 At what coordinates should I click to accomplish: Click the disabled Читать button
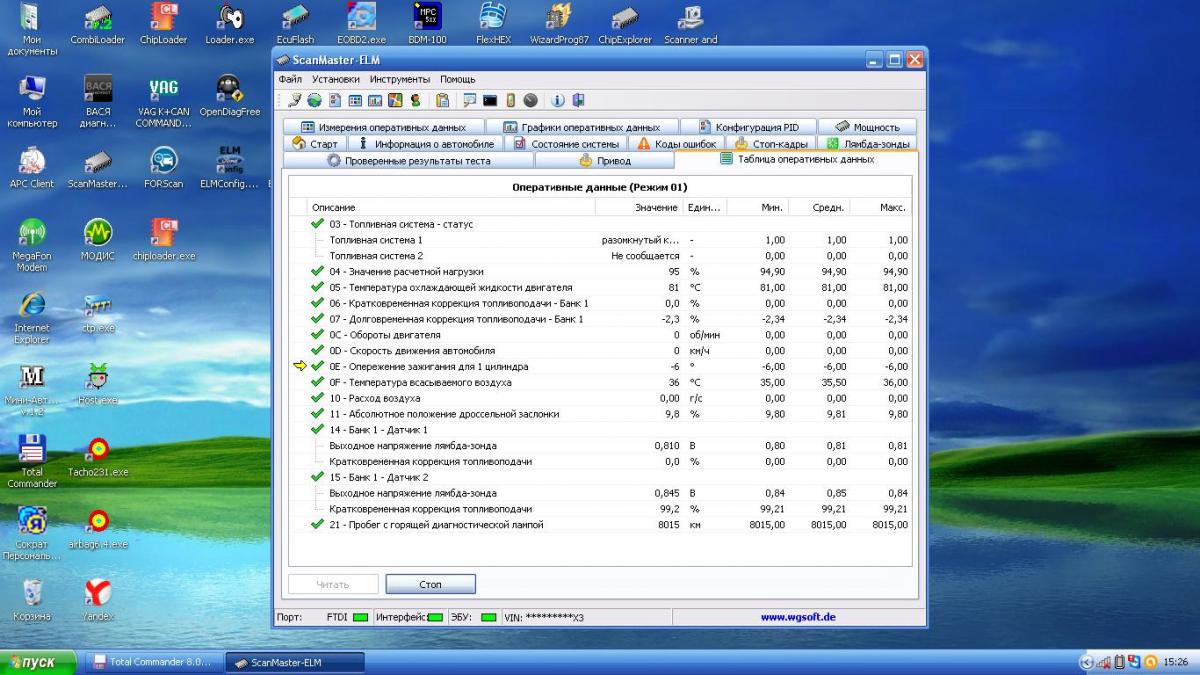click(x=333, y=584)
